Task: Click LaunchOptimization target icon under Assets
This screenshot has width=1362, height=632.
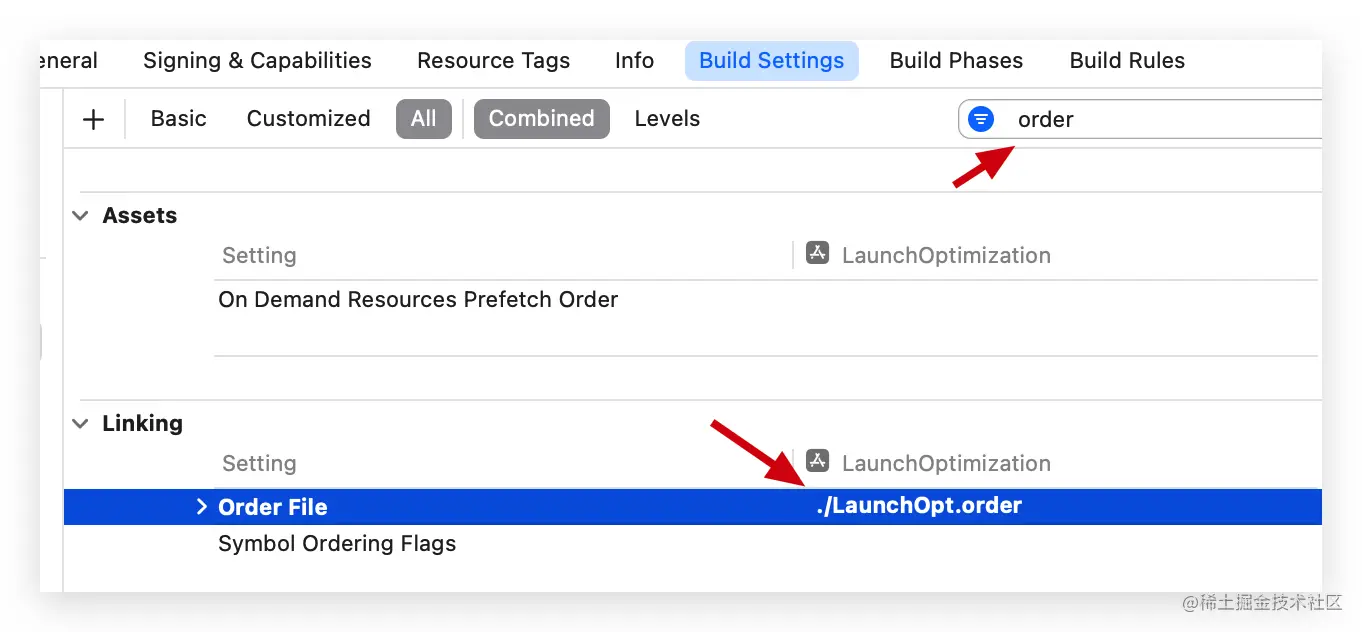Action: pos(818,254)
